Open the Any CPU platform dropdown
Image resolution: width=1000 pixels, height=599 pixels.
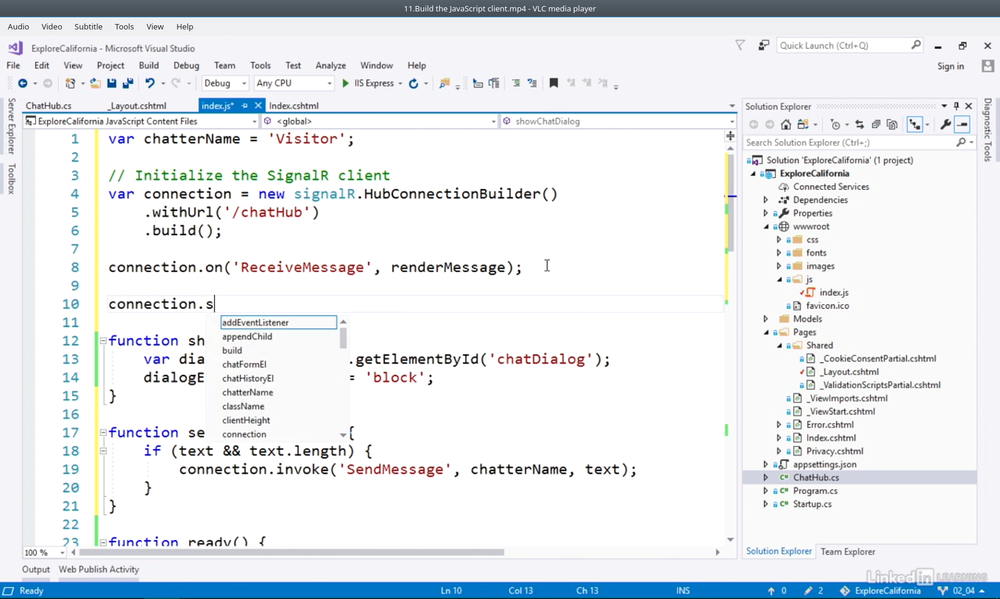[x=293, y=83]
